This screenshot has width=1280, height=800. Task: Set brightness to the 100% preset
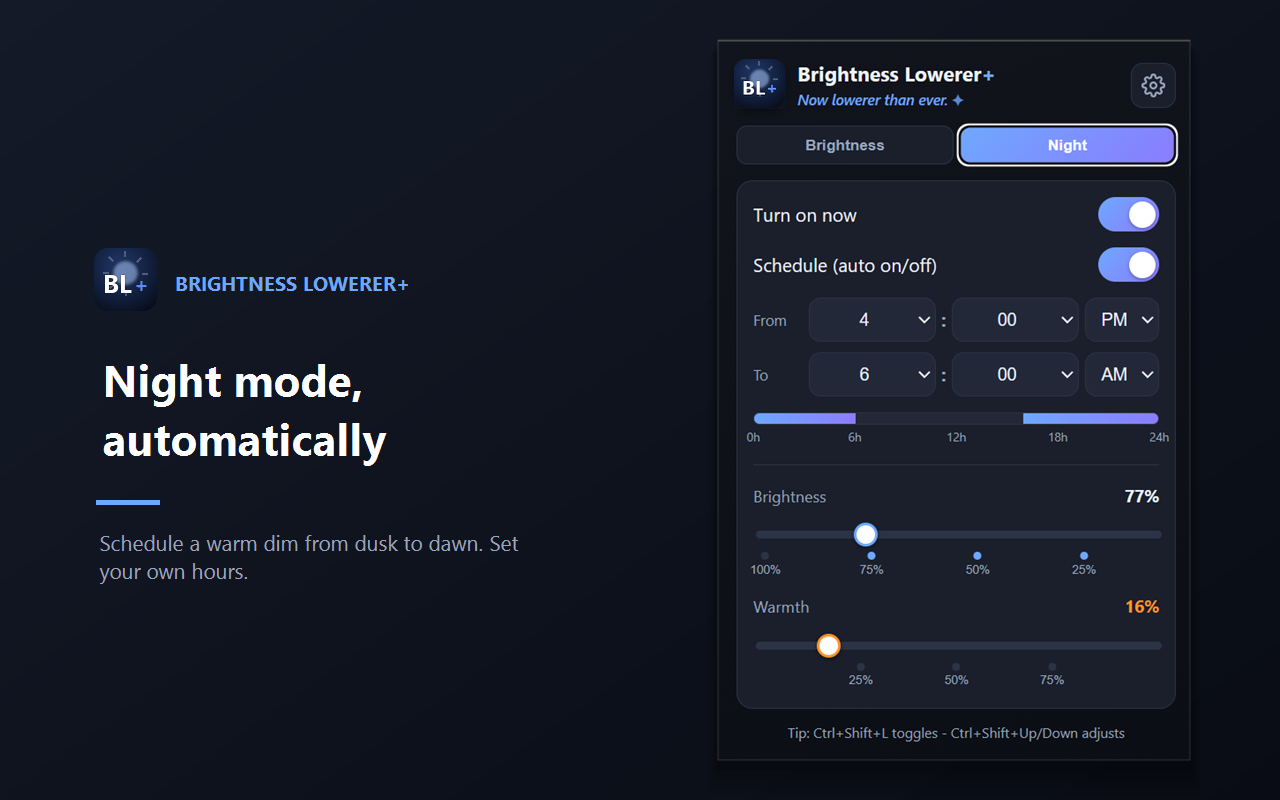pyautogui.click(x=765, y=563)
